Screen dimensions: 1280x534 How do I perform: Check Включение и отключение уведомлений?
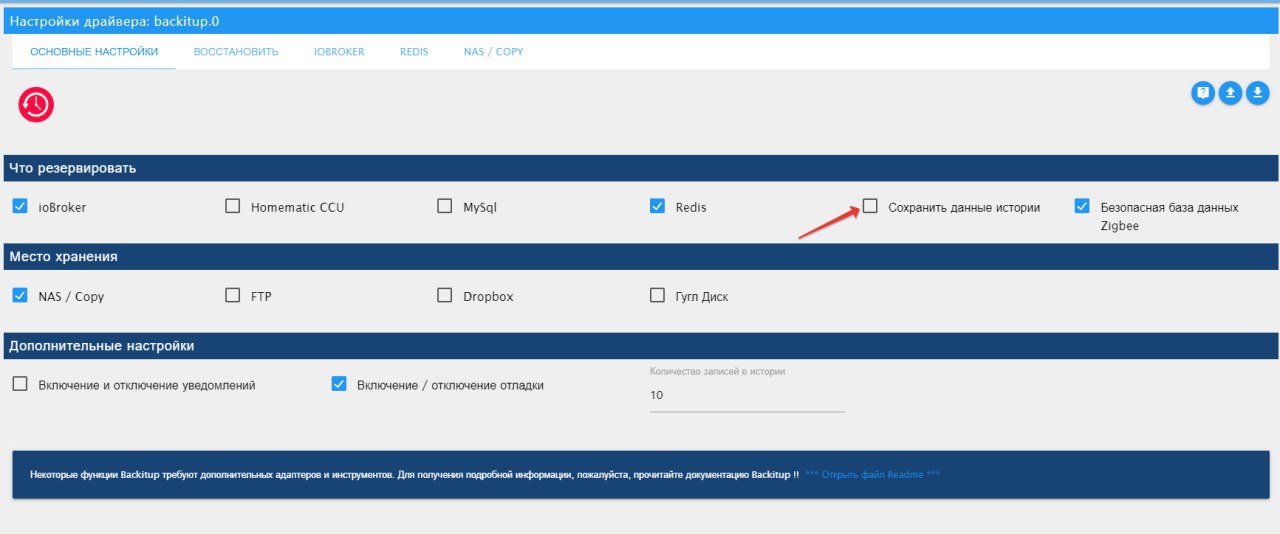pos(20,384)
